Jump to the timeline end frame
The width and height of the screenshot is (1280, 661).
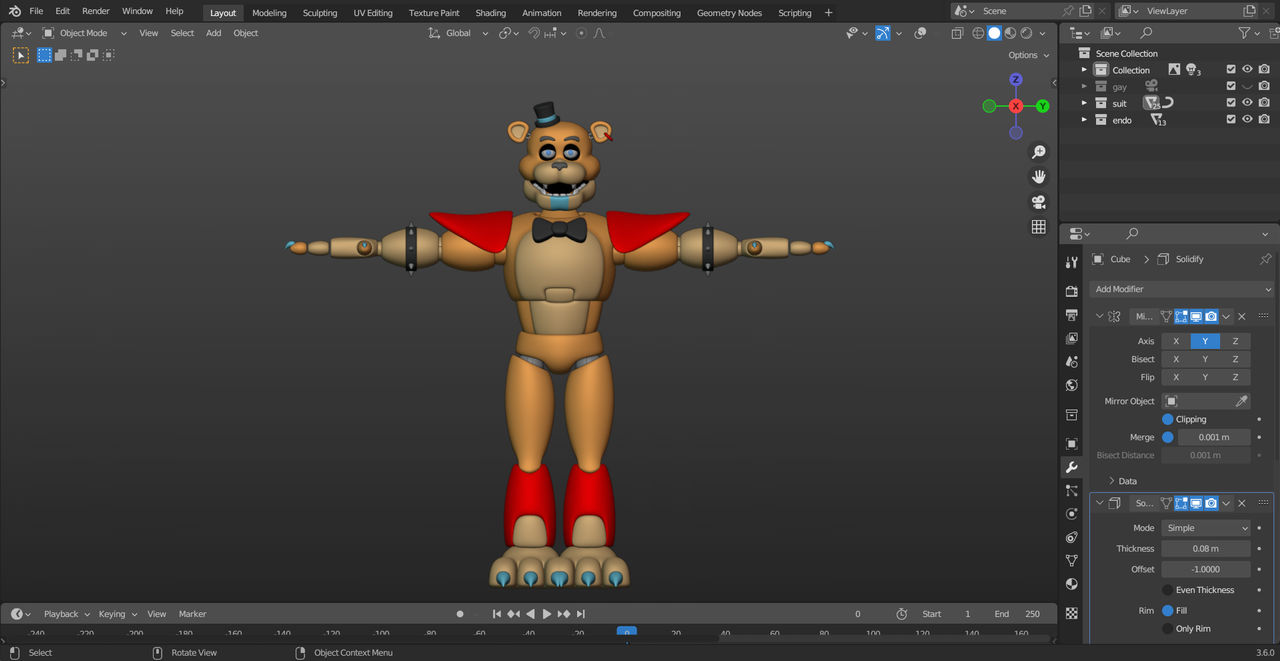point(581,614)
